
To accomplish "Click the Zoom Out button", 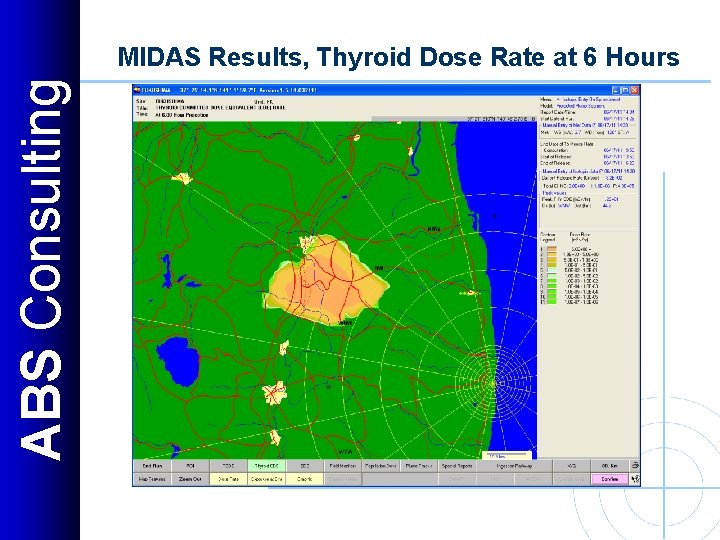I will [x=190, y=479].
